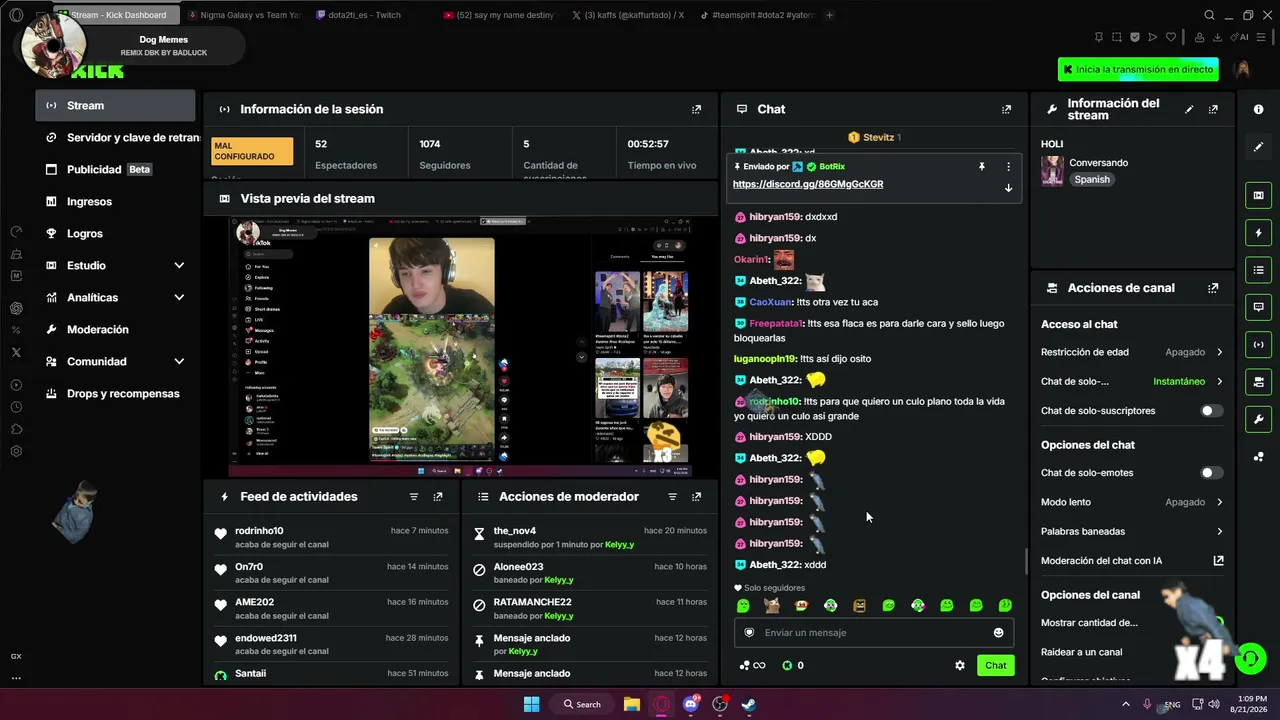
Task: Open Restricción de edad options
Action: [1132, 352]
